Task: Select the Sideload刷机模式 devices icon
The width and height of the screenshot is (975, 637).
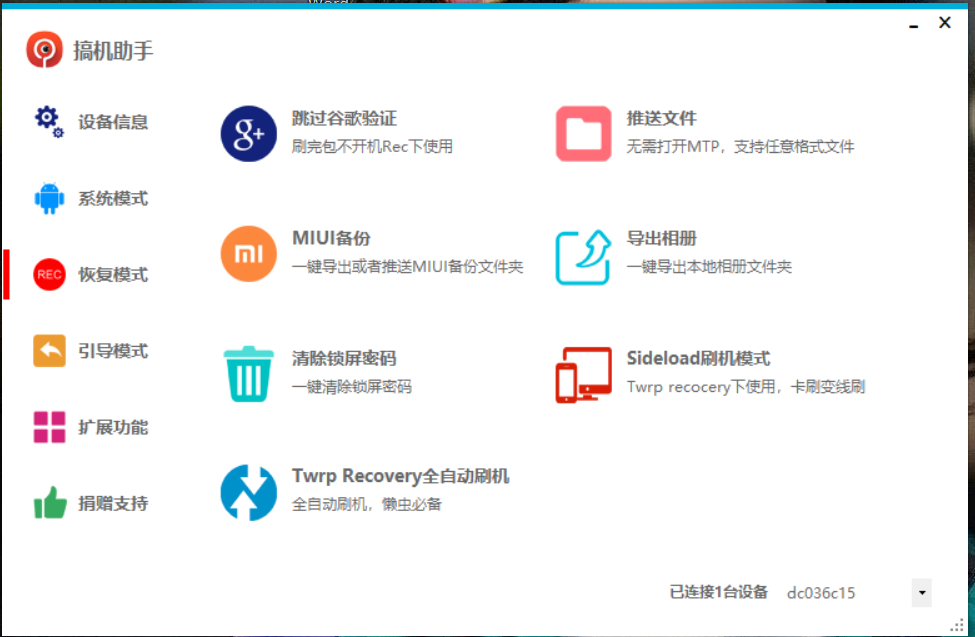Action: 585,373
